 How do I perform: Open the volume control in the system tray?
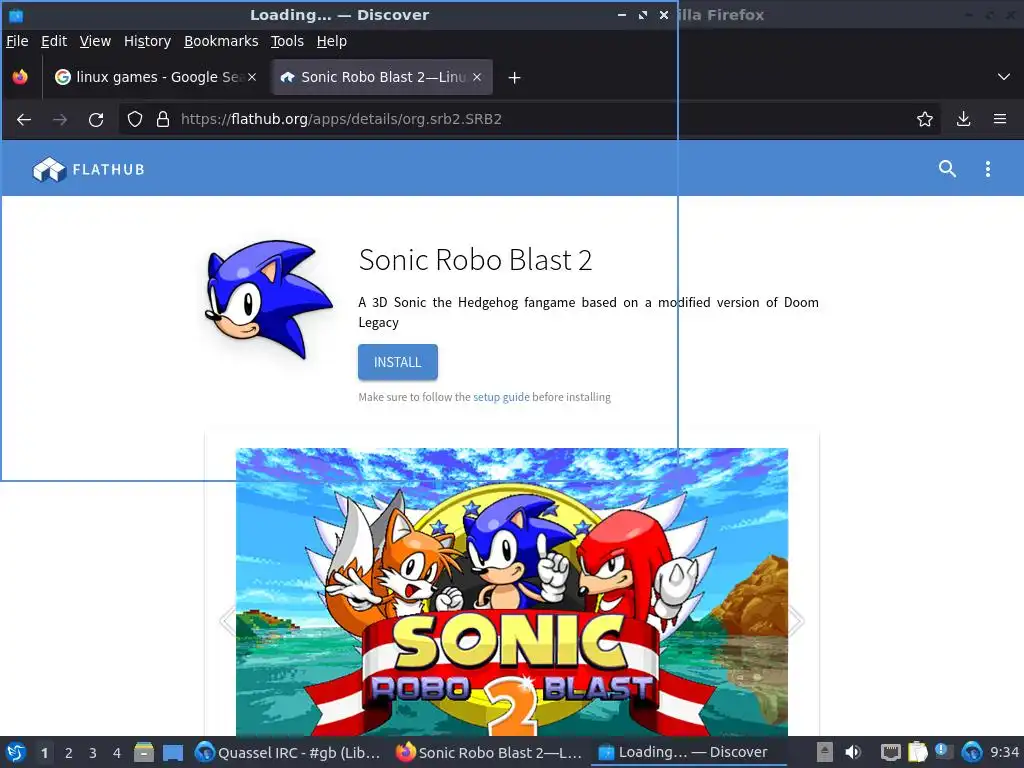(x=853, y=752)
